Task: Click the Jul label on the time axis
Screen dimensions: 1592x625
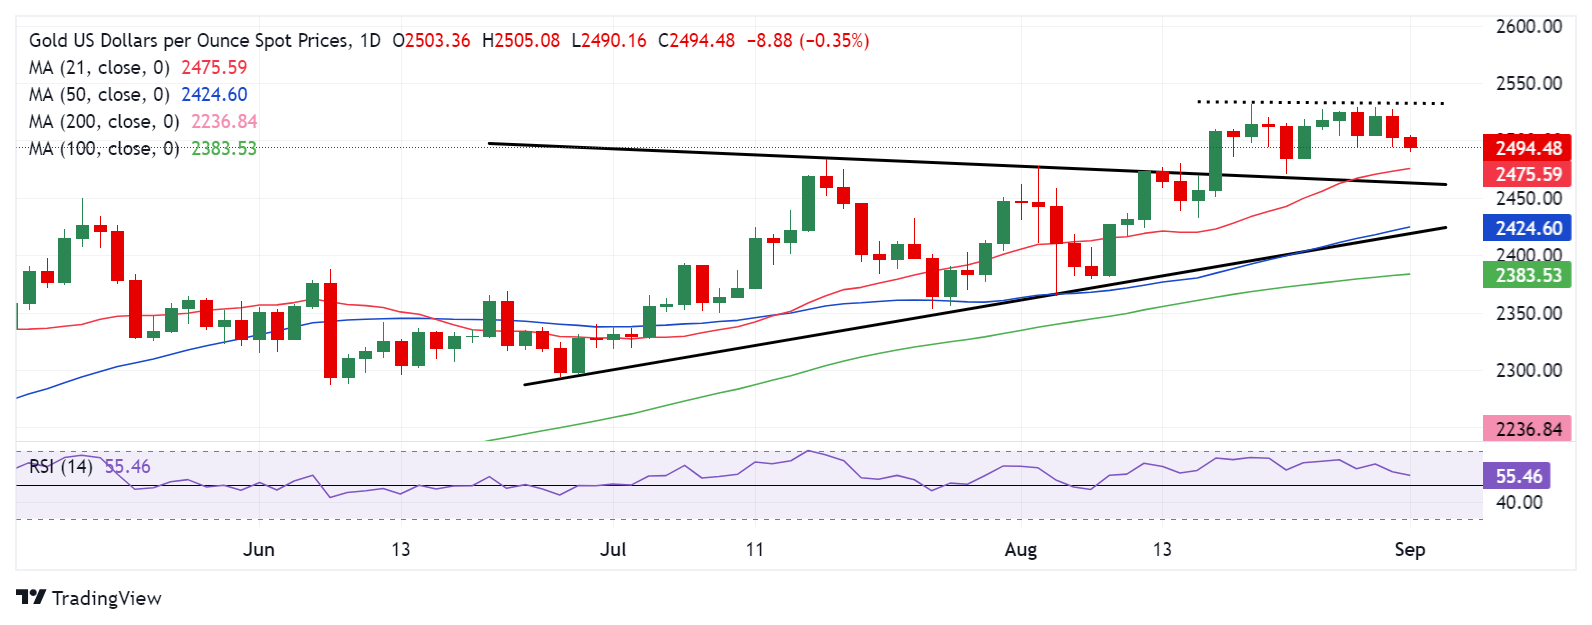Action: click(x=613, y=549)
